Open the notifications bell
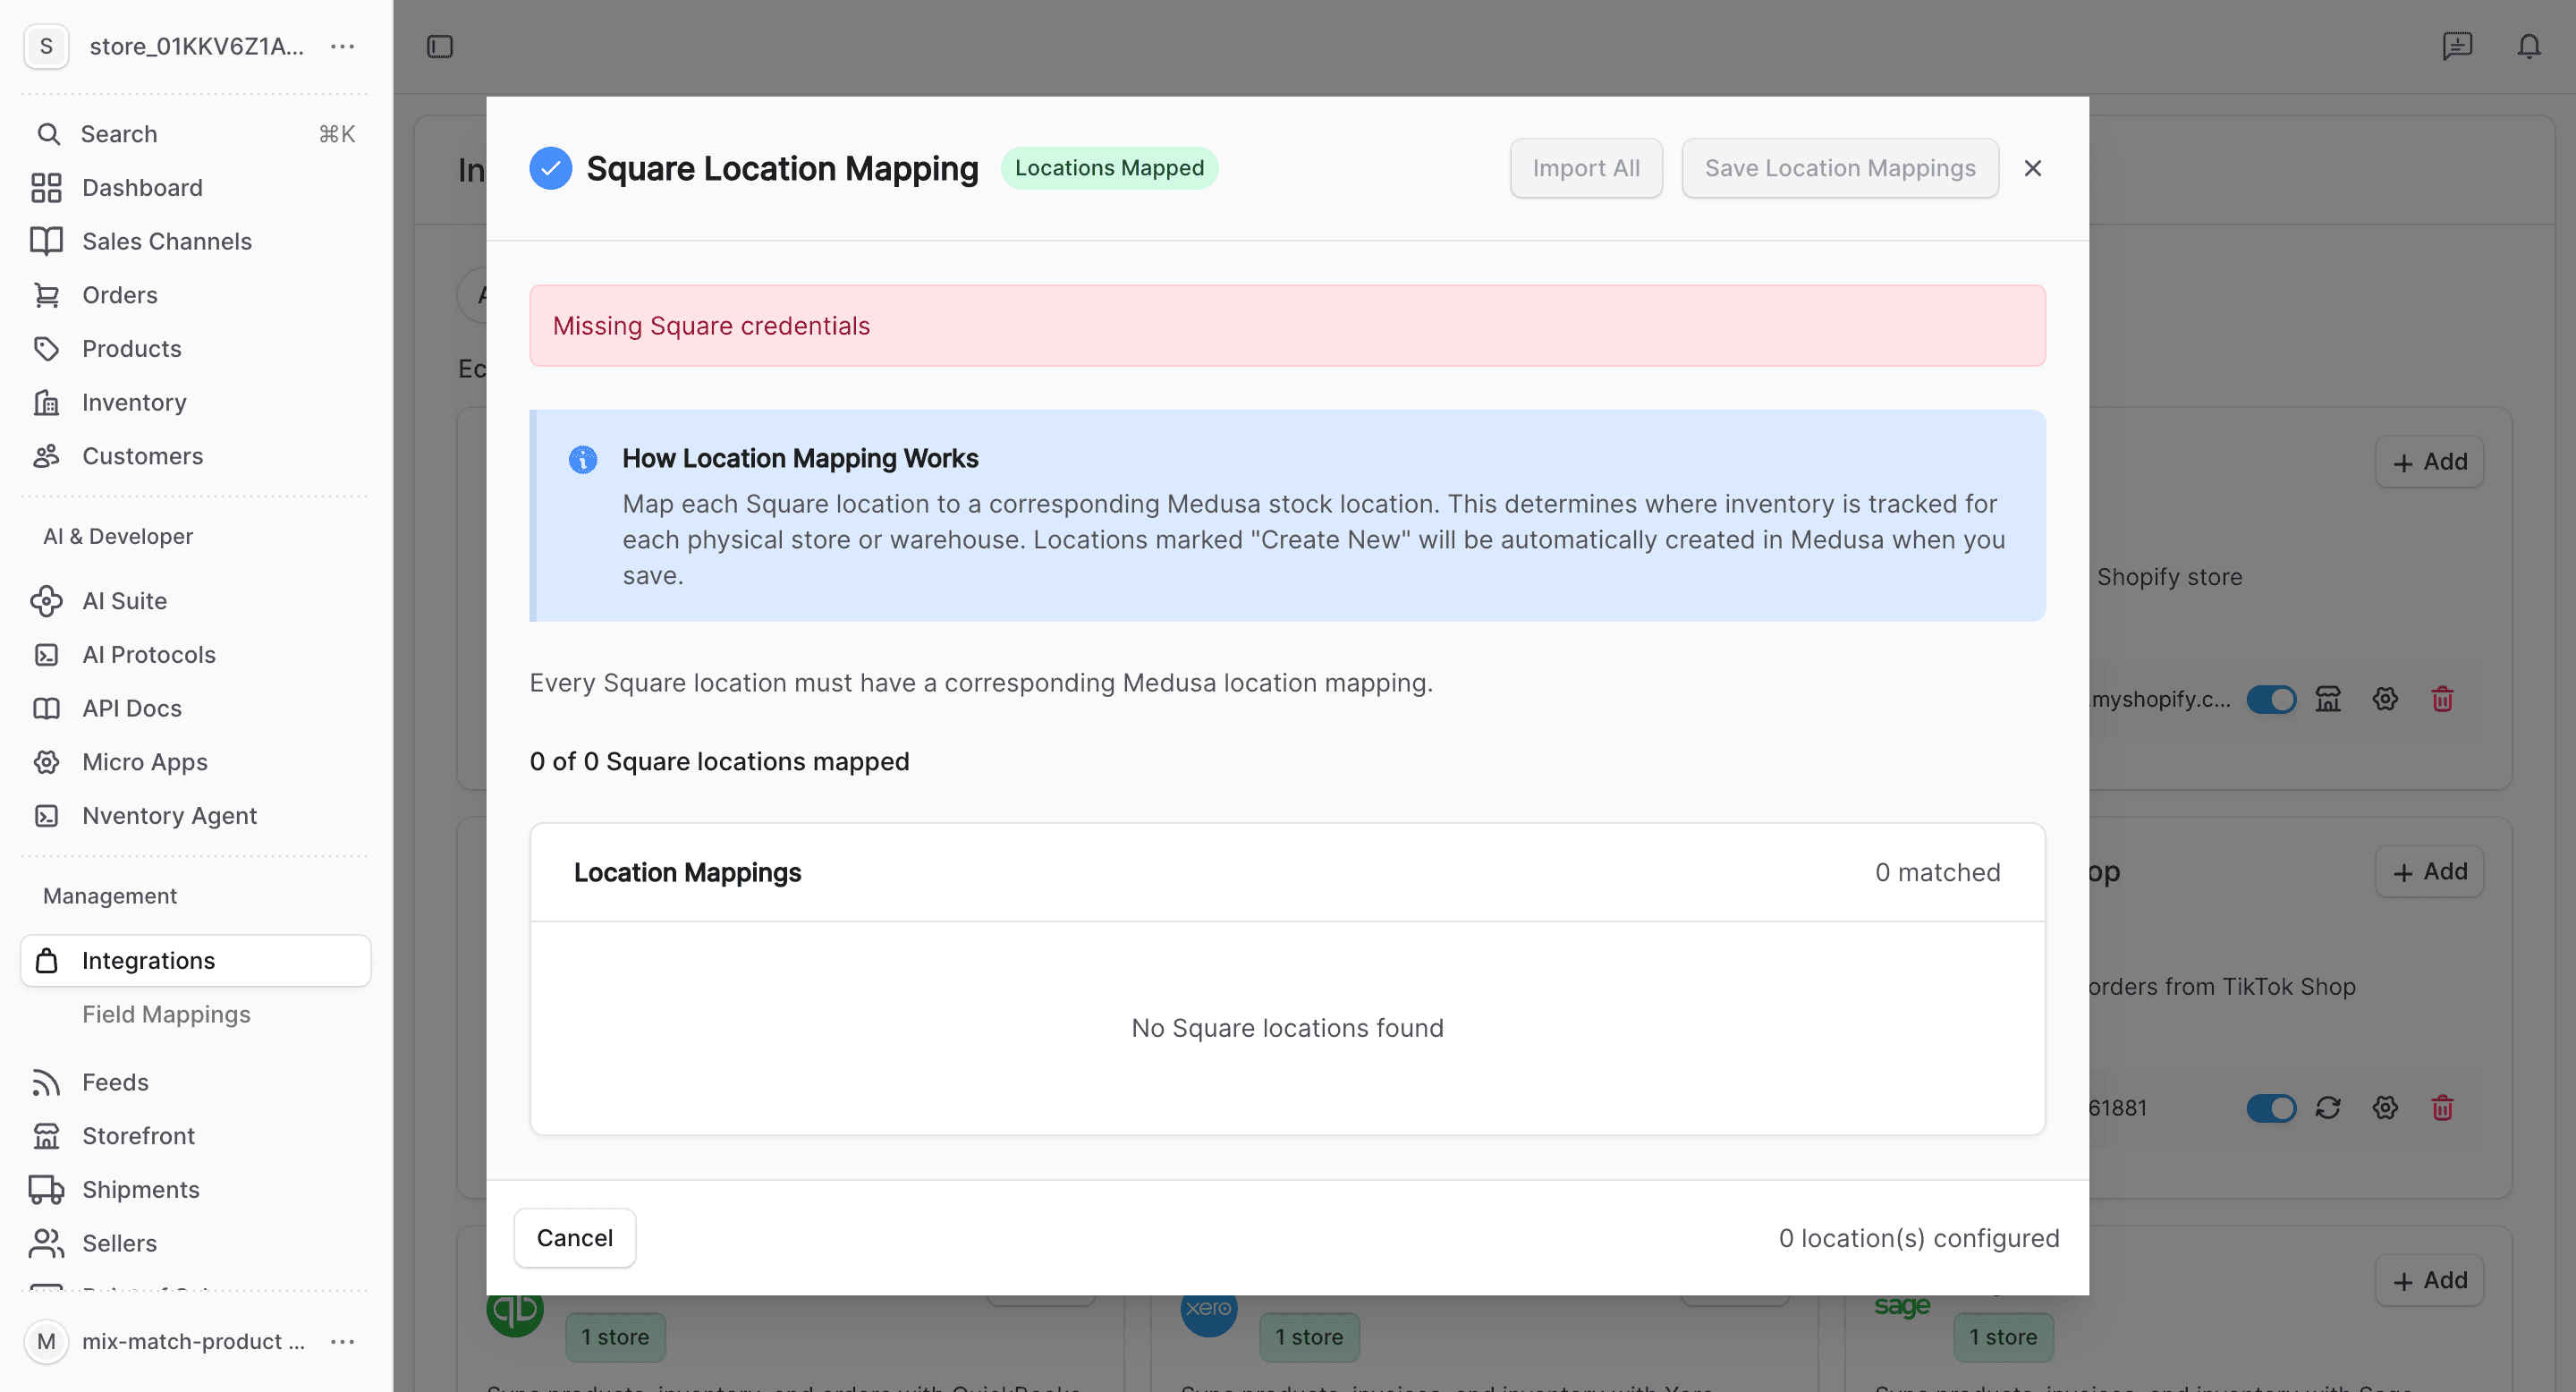Viewport: 2576px width, 1392px height. pos(2529,46)
